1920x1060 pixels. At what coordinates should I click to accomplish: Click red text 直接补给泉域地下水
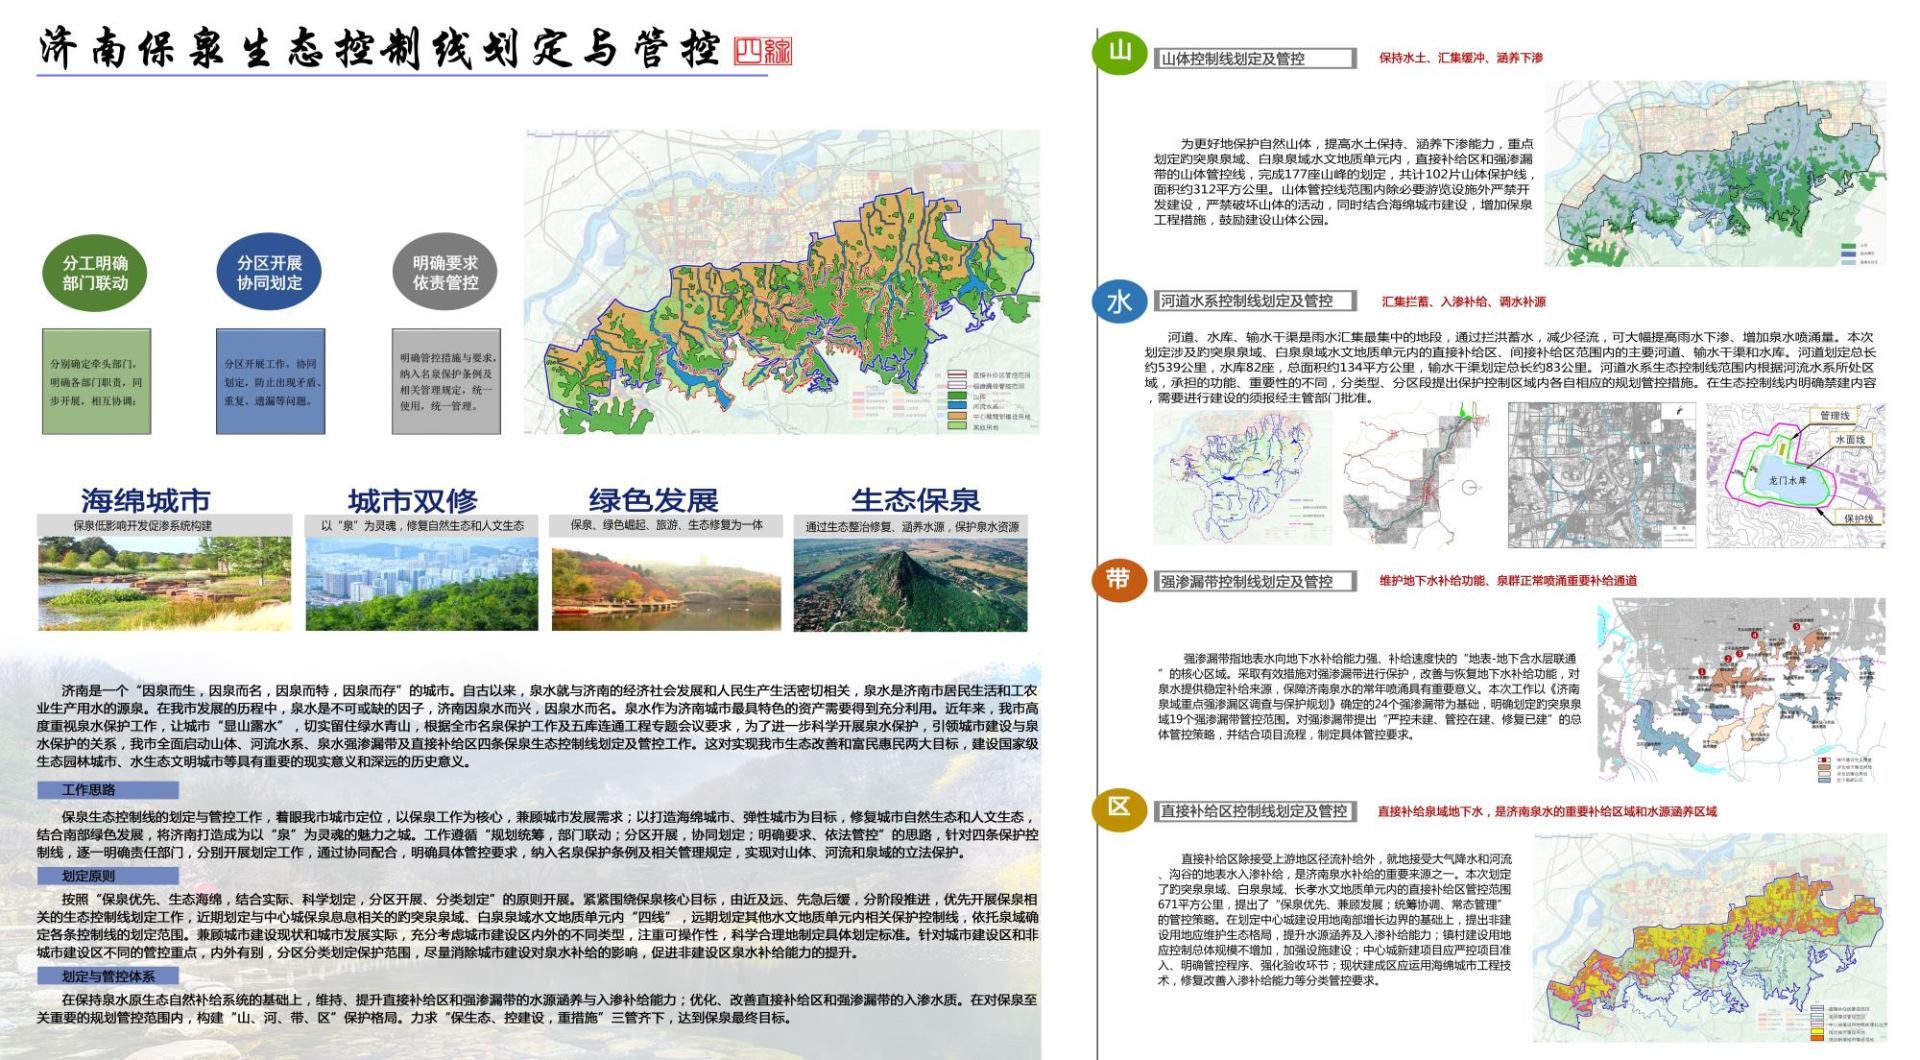[x=1432, y=811]
